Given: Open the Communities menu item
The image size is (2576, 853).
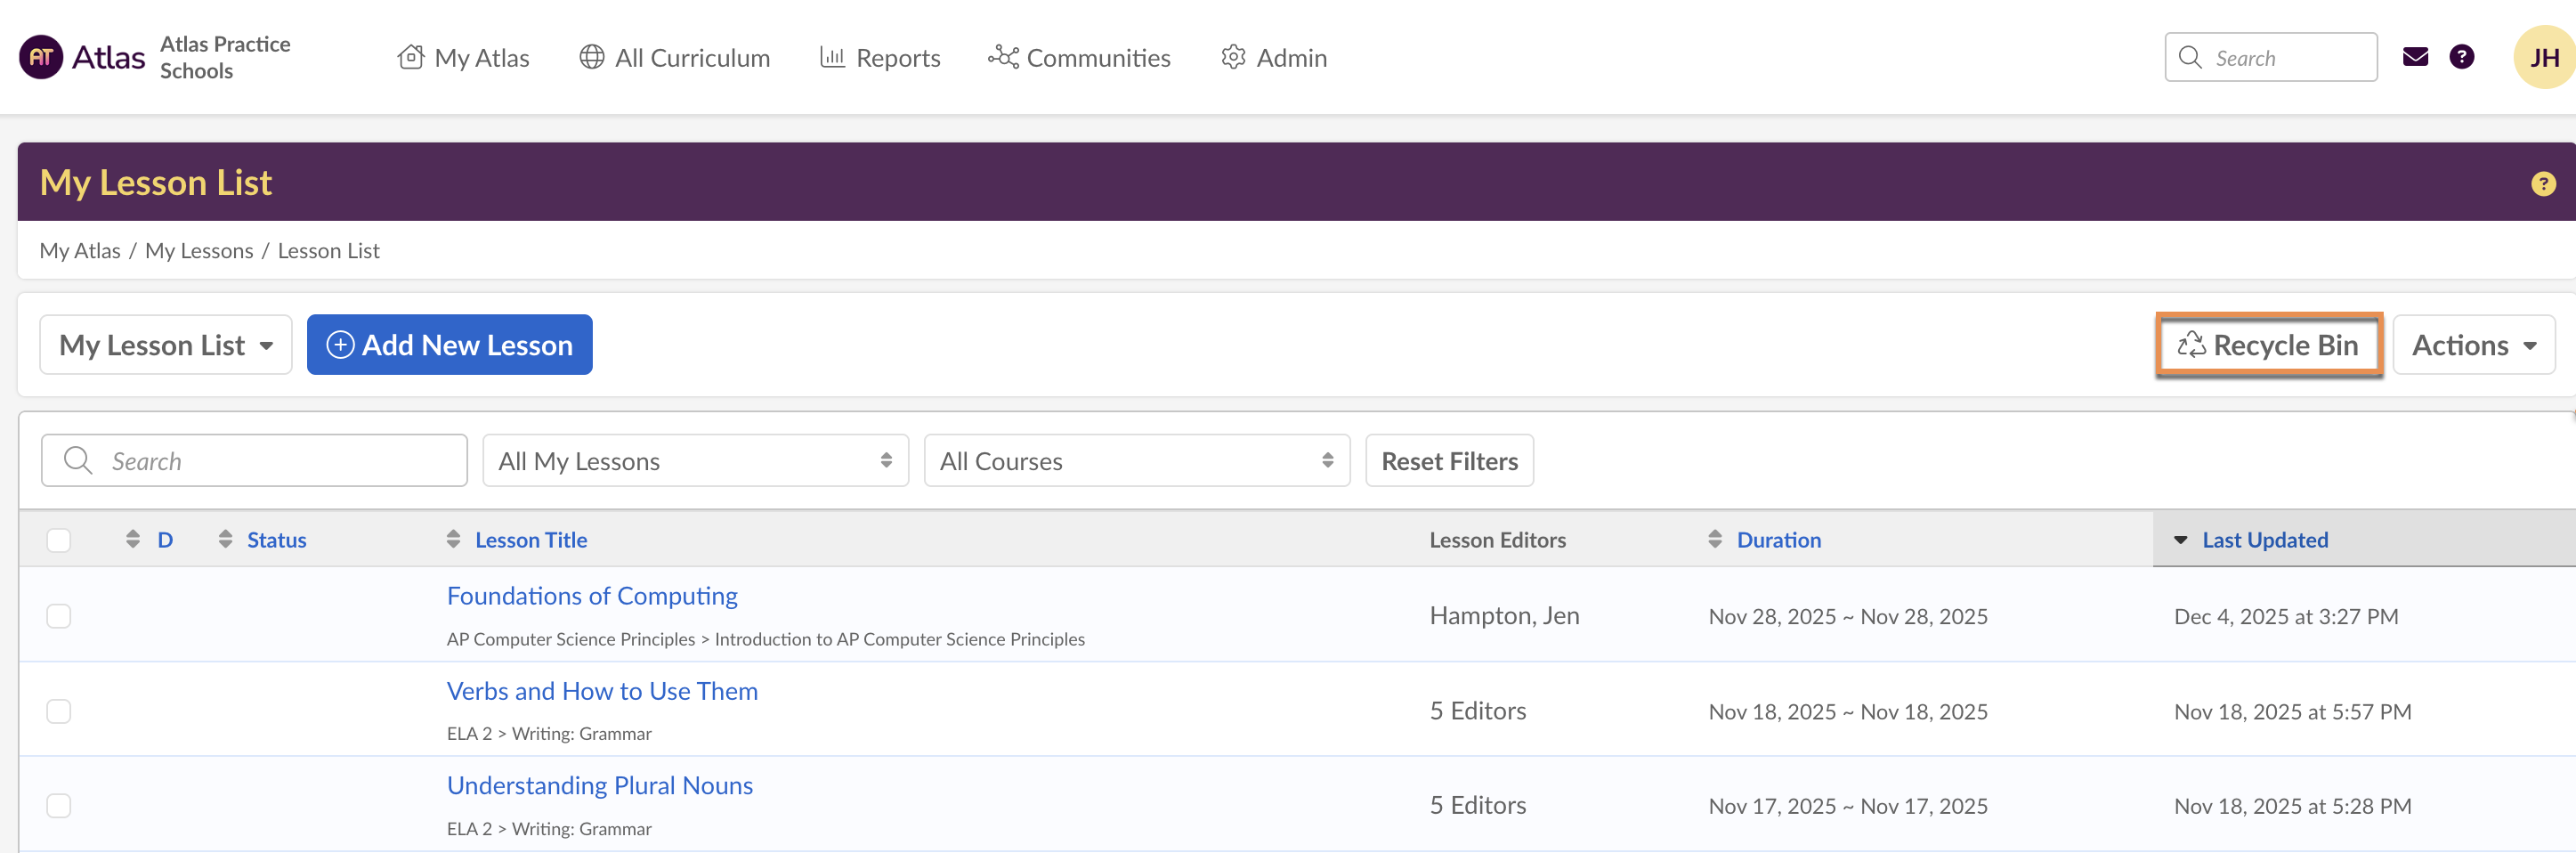Looking at the screenshot, I should (x=1079, y=58).
